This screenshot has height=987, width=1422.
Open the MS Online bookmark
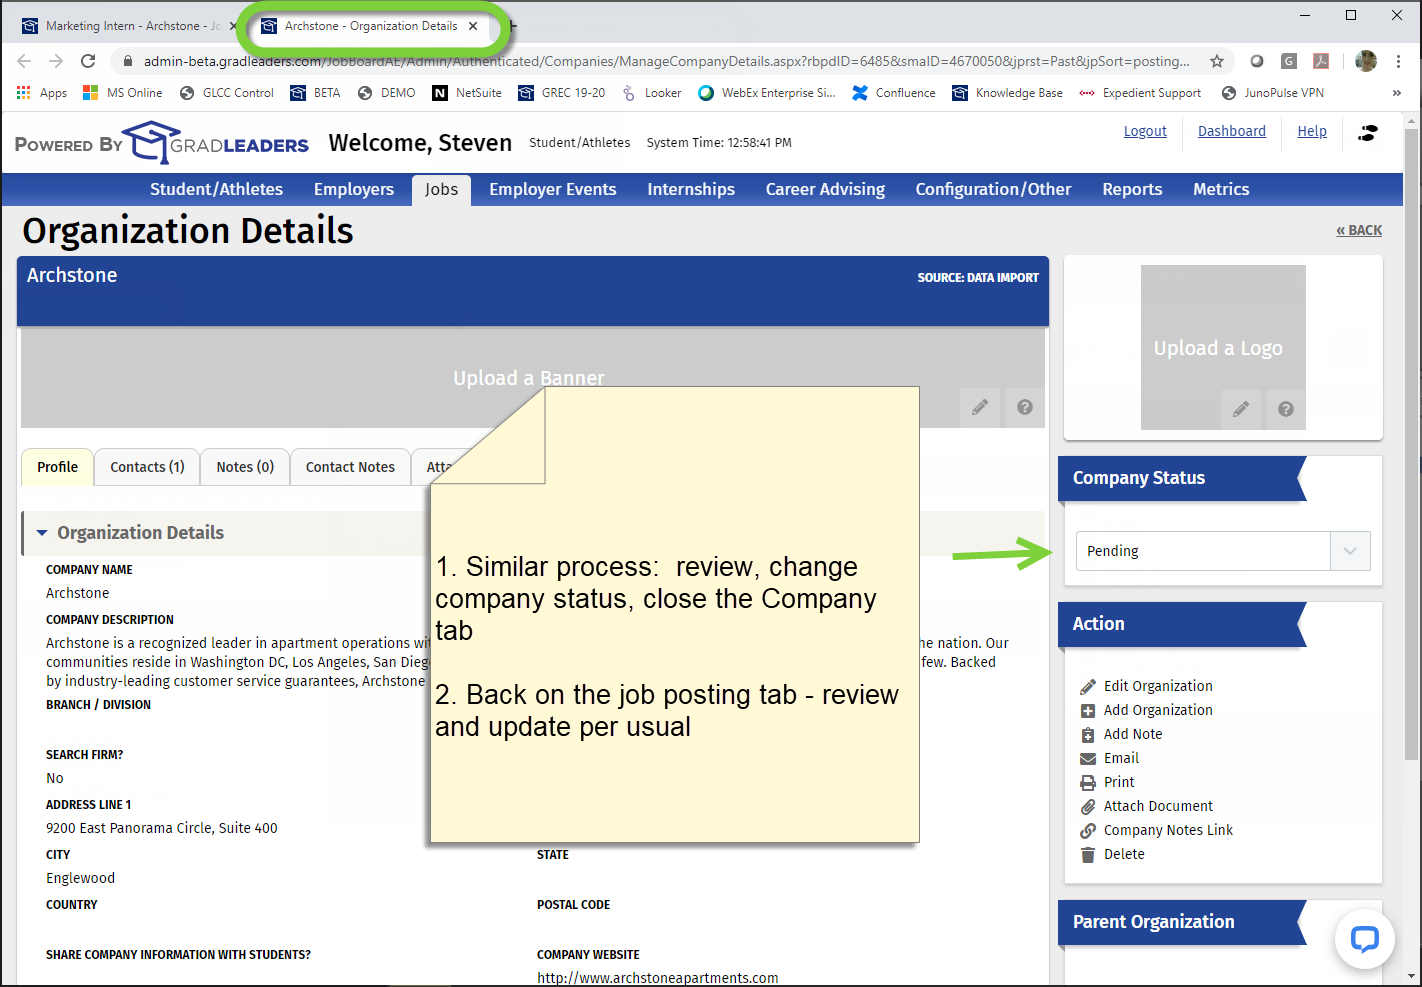pos(122,93)
